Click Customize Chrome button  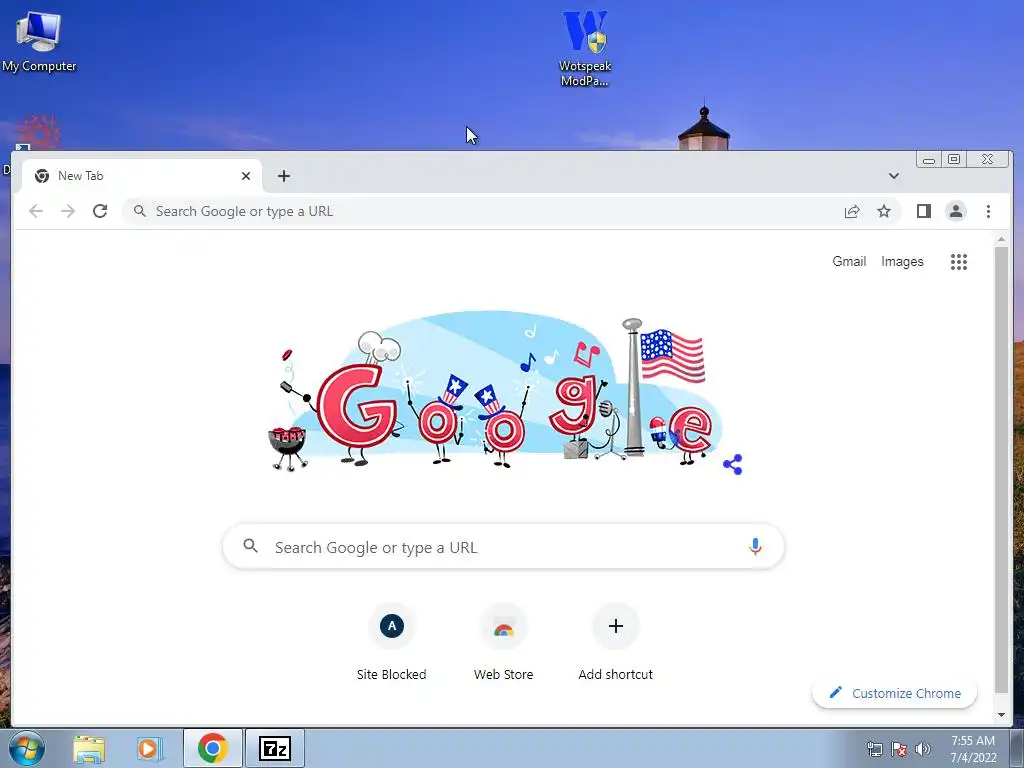(895, 693)
